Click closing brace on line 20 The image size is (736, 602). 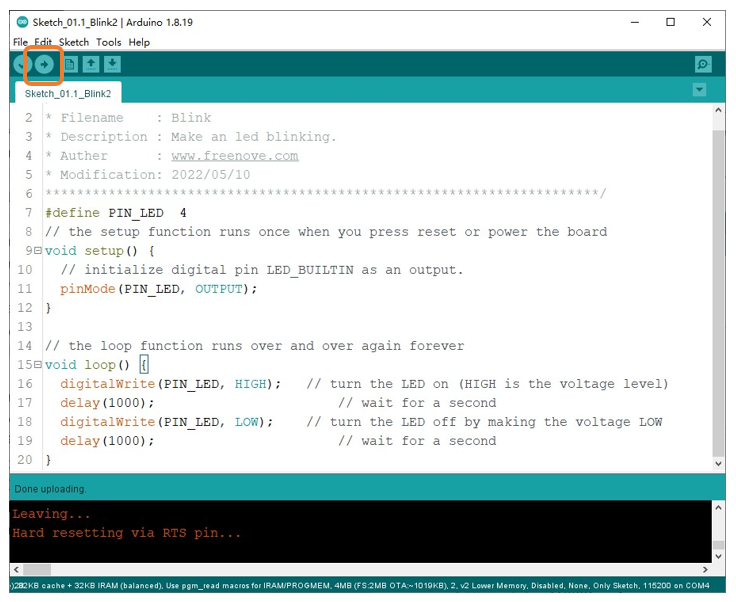pyautogui.click(x=48, y=460)
